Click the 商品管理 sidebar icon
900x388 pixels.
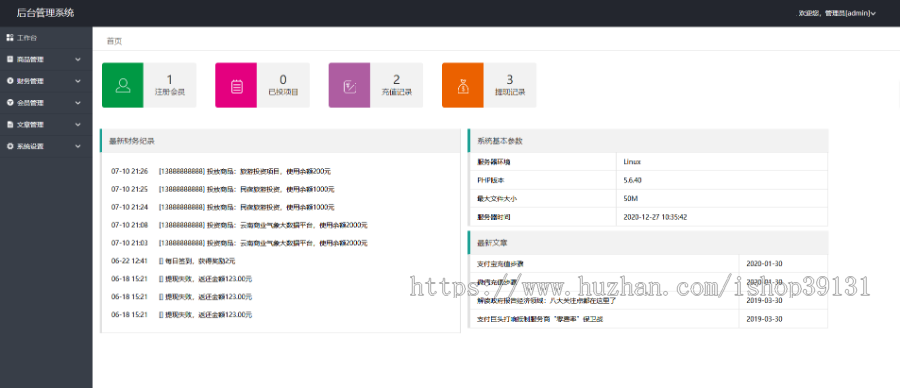(x=10, y=59)
